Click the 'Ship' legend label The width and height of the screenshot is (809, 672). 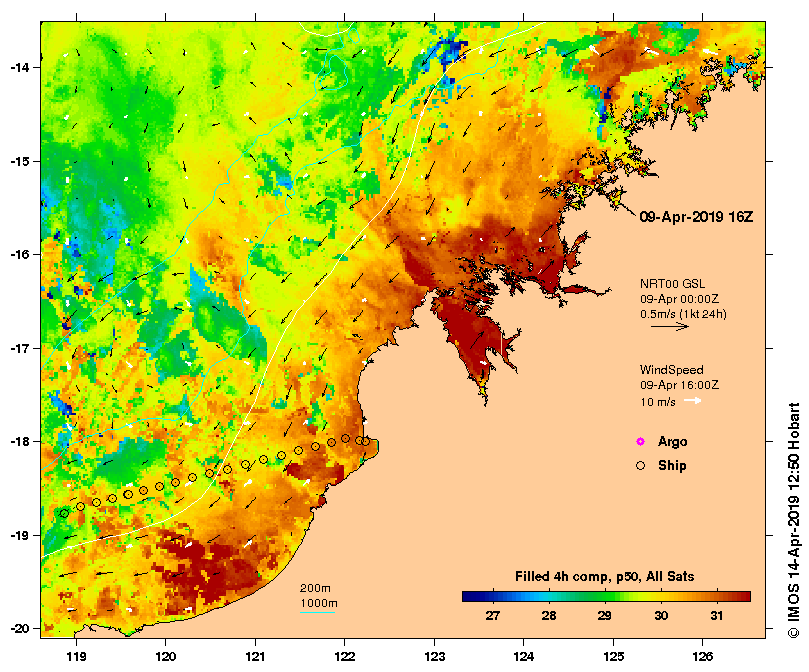[x=672, y=466]
